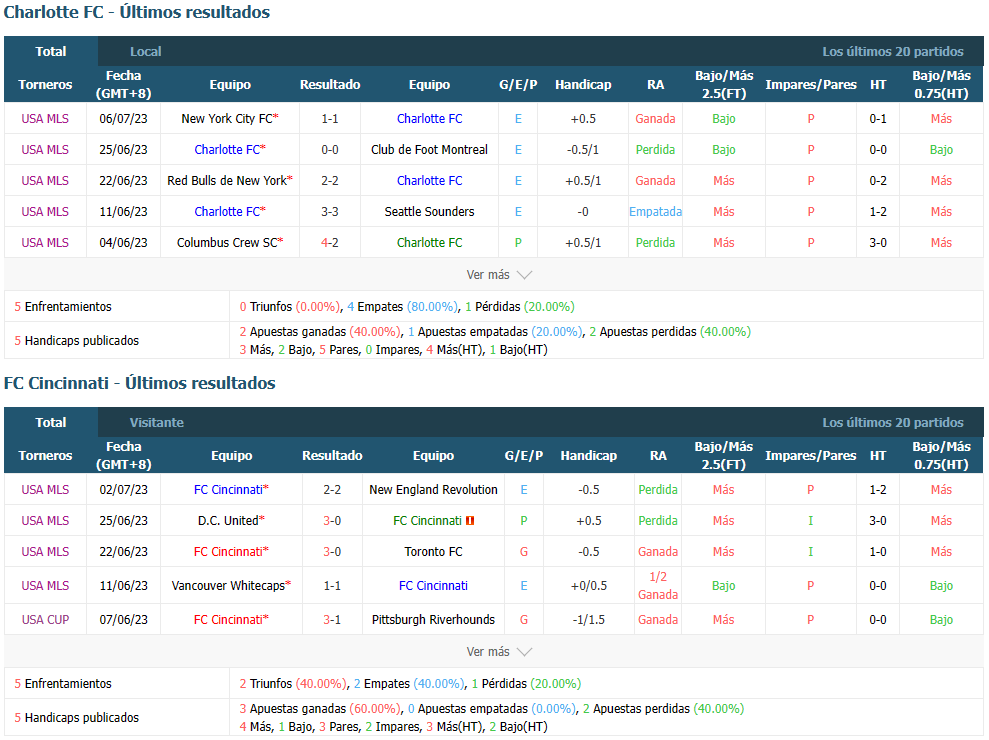This screenshot has height=740, width=989.
Task: Open Charlotte FC link in 04/06/23 row
Action: point(430,242)
